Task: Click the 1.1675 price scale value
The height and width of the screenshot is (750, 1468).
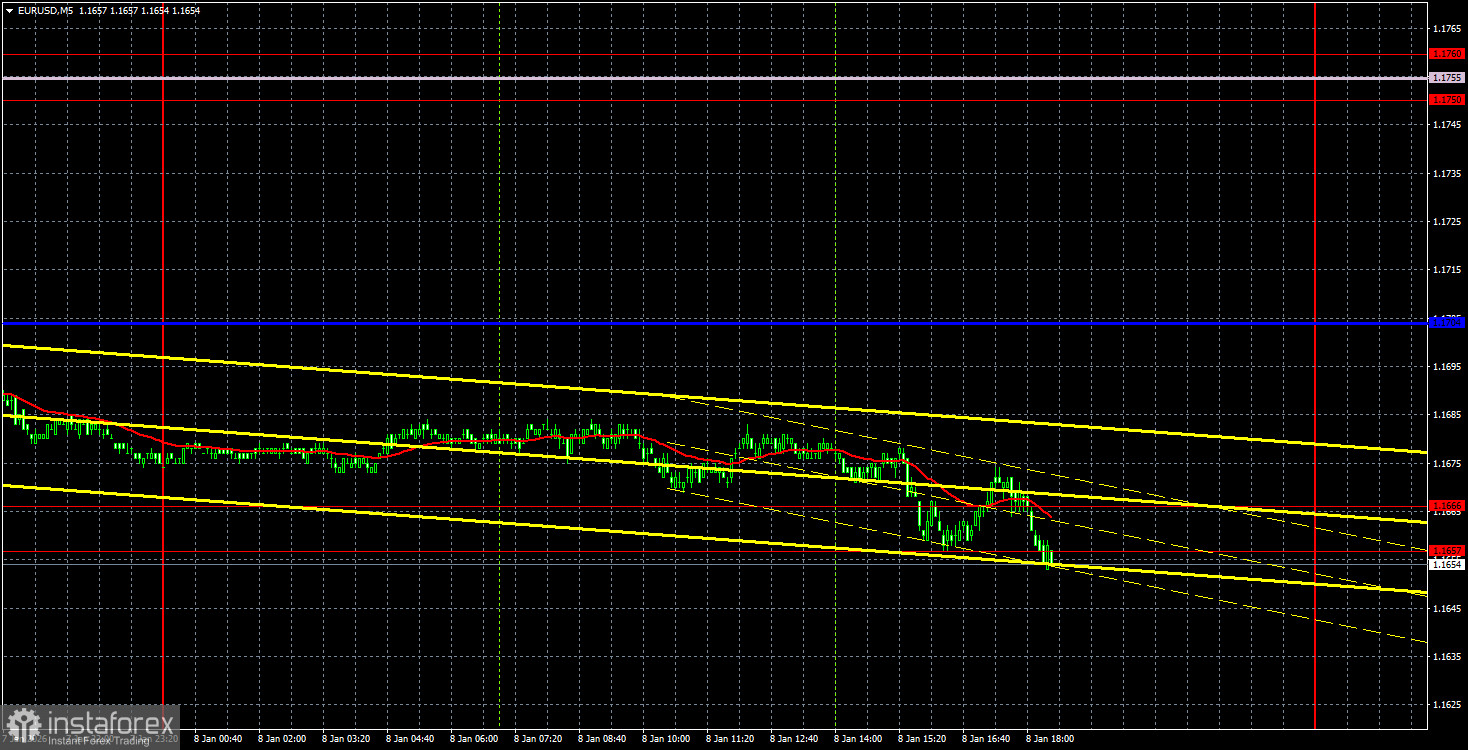Action: point(1447,463)
